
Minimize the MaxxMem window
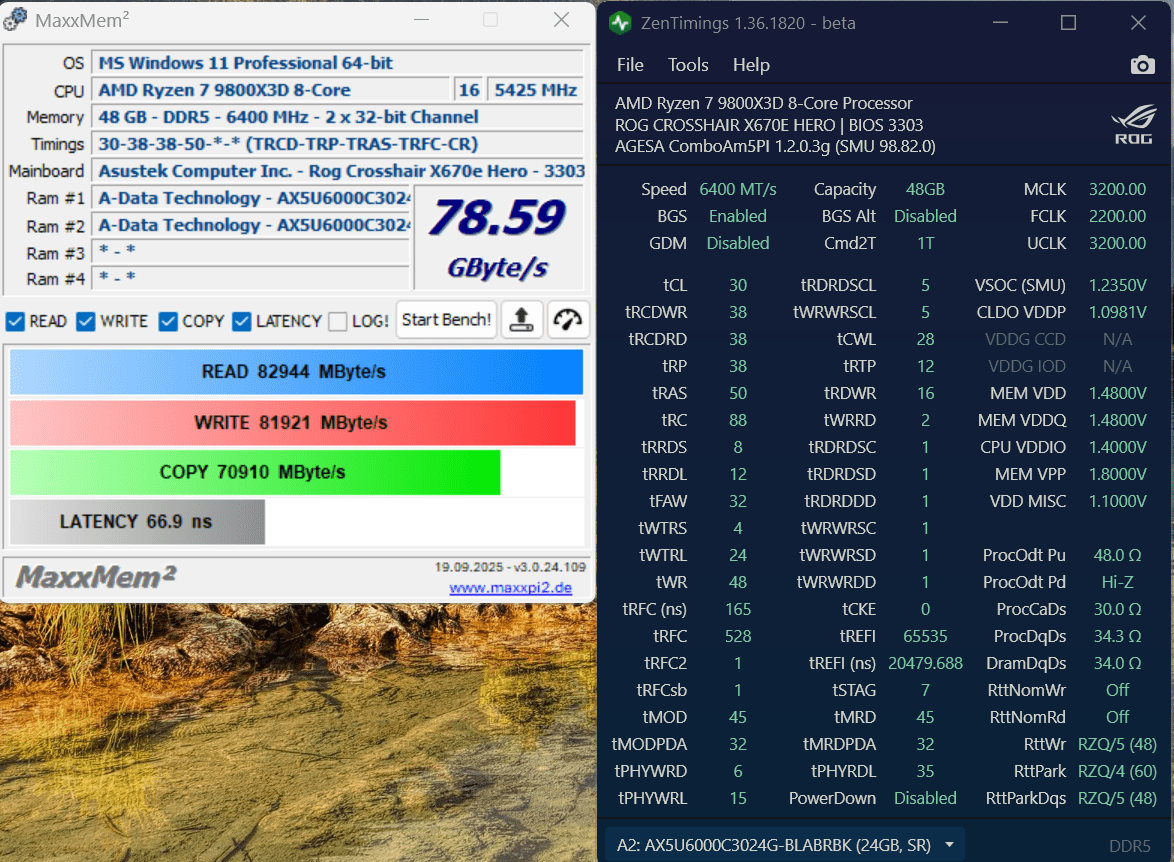click(422, 20)
